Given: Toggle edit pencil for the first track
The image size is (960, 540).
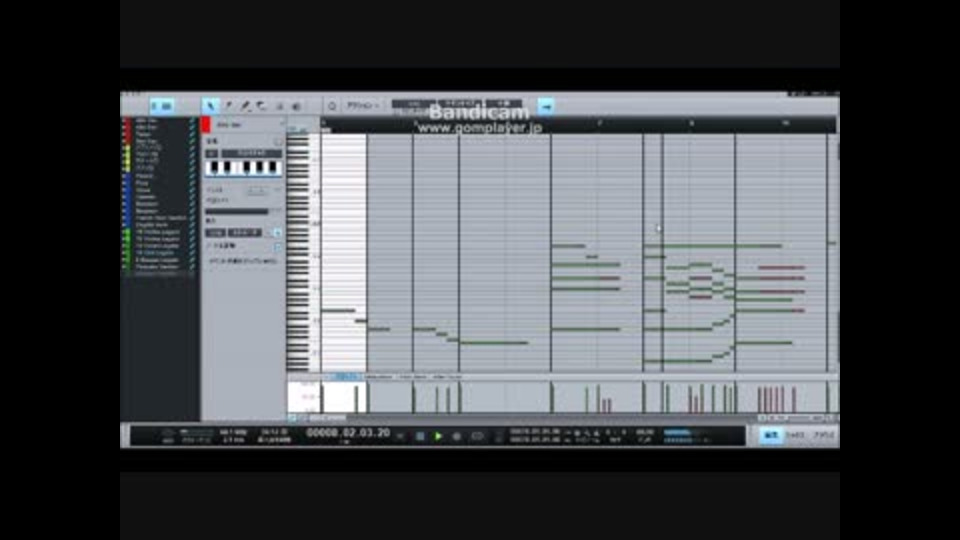Looking at the screenshot, I should [192, 121].
